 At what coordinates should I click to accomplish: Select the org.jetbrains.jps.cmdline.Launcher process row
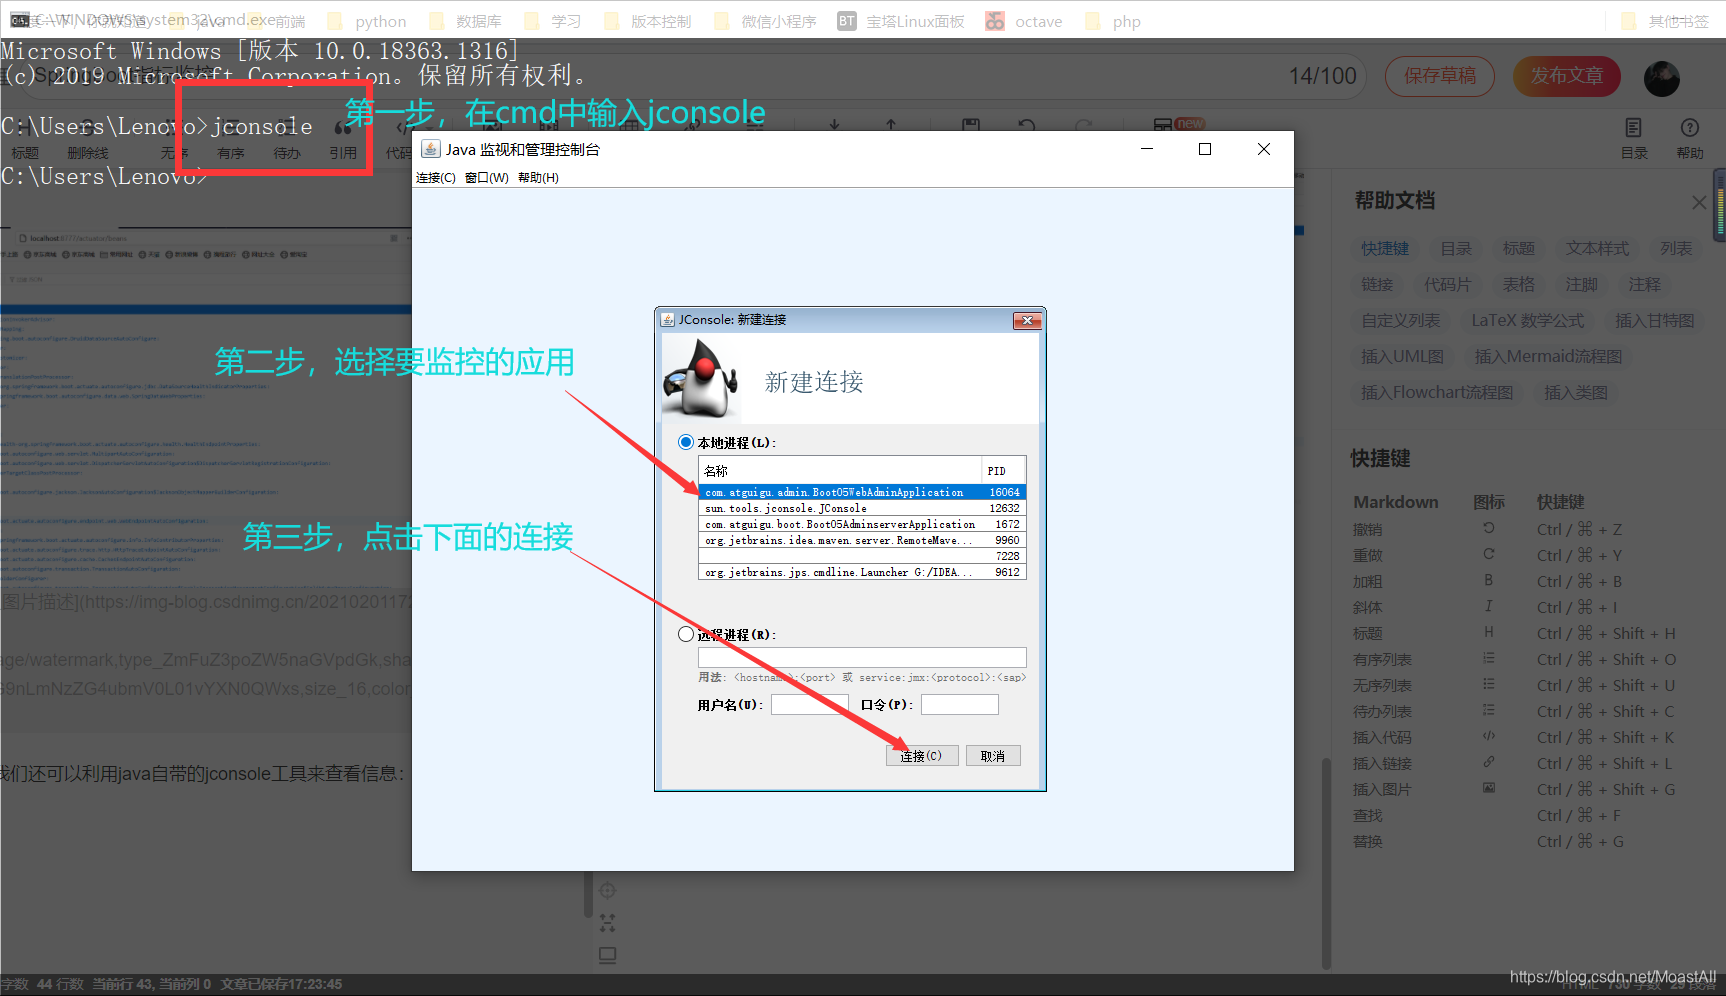(862, 572)
